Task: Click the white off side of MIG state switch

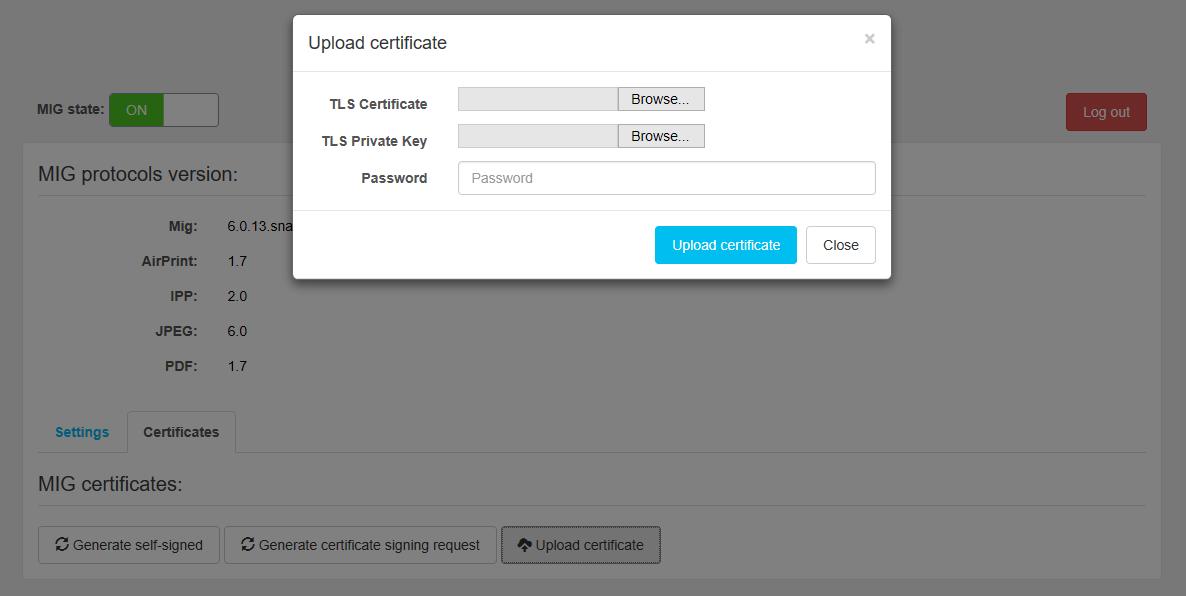Action: coord(191,110)
